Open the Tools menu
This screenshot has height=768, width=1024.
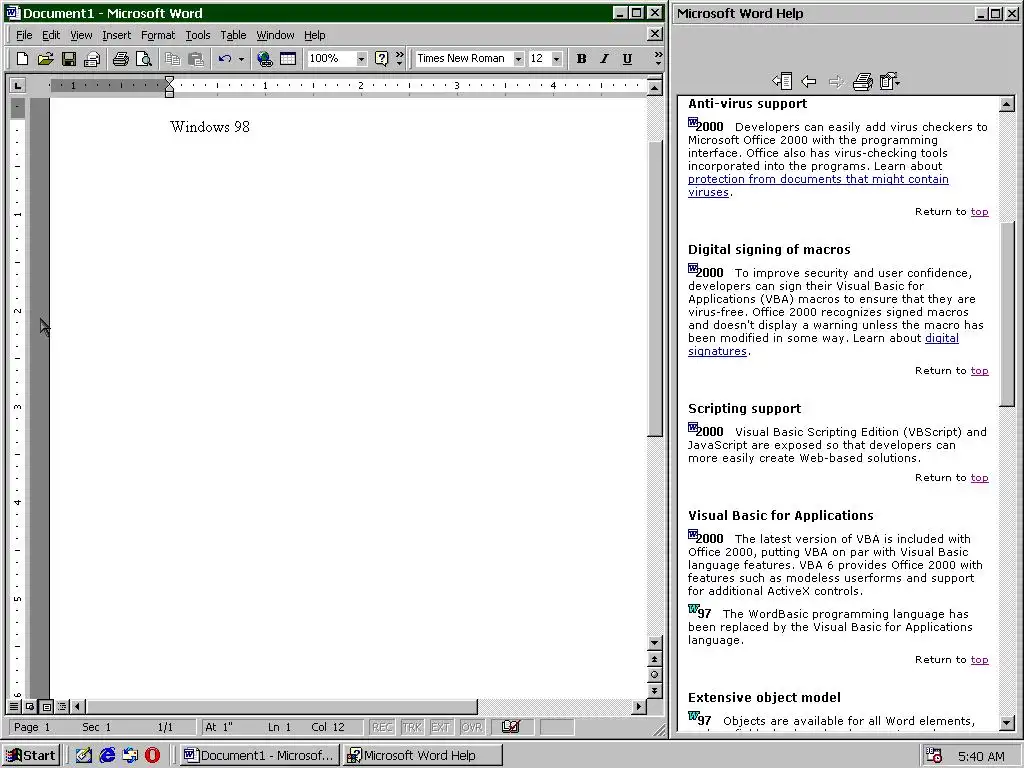click(x=198, y=35)
